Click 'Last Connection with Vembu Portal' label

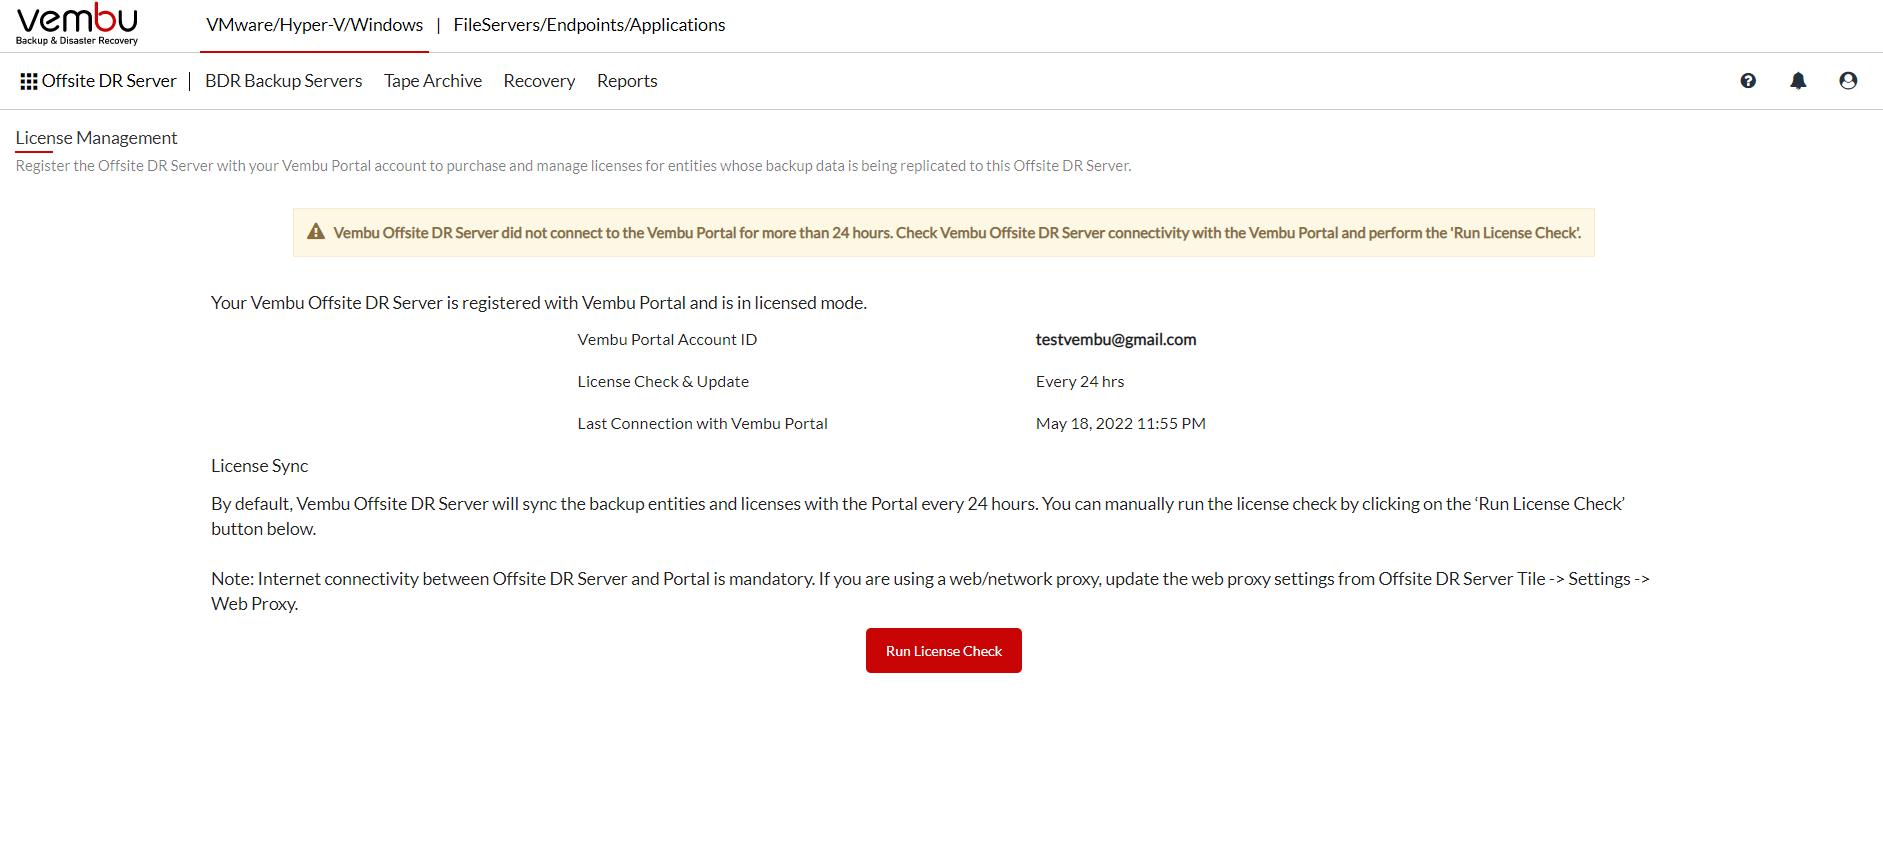coord(702,424)
